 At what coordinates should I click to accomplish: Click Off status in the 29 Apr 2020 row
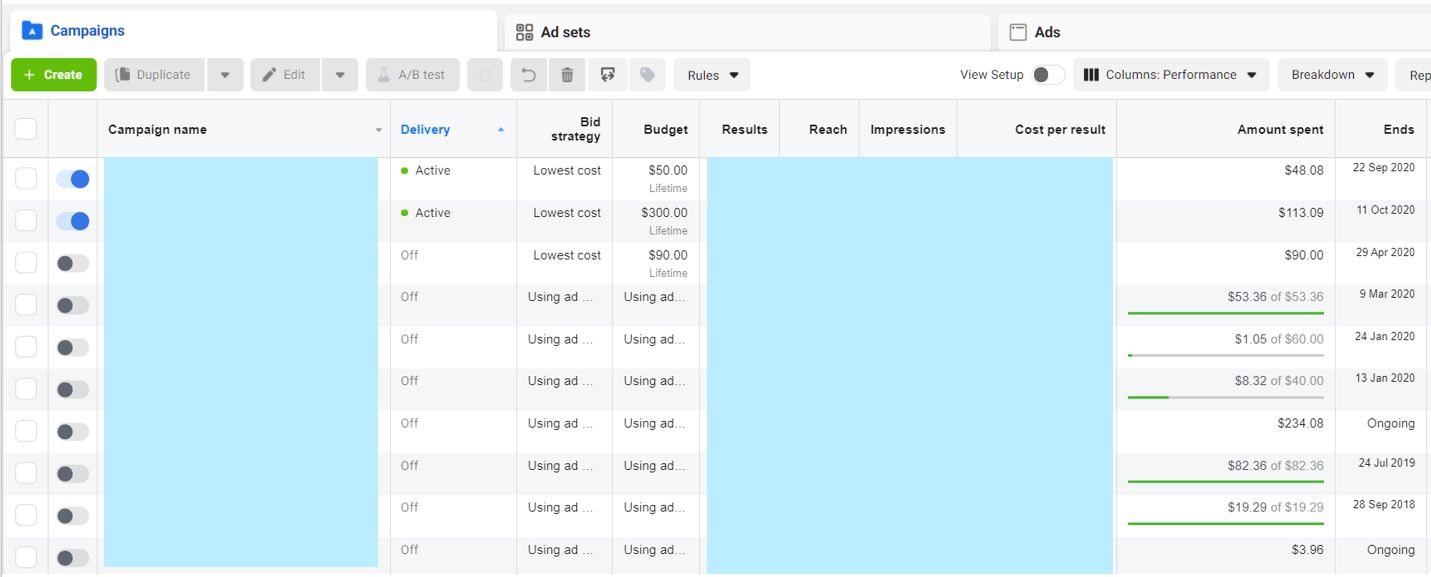point(409,255)
